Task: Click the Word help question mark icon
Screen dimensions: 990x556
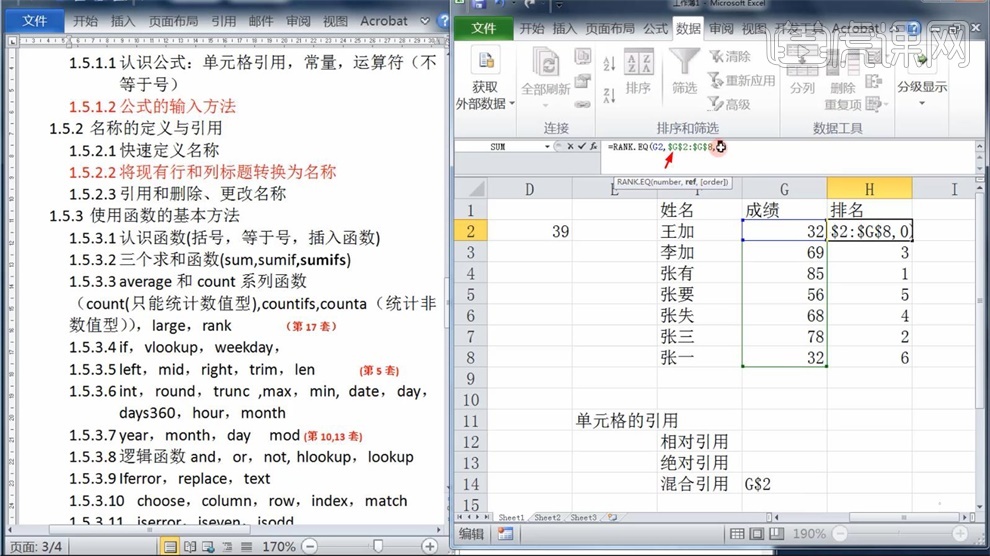Action: (x=444, y=21)
